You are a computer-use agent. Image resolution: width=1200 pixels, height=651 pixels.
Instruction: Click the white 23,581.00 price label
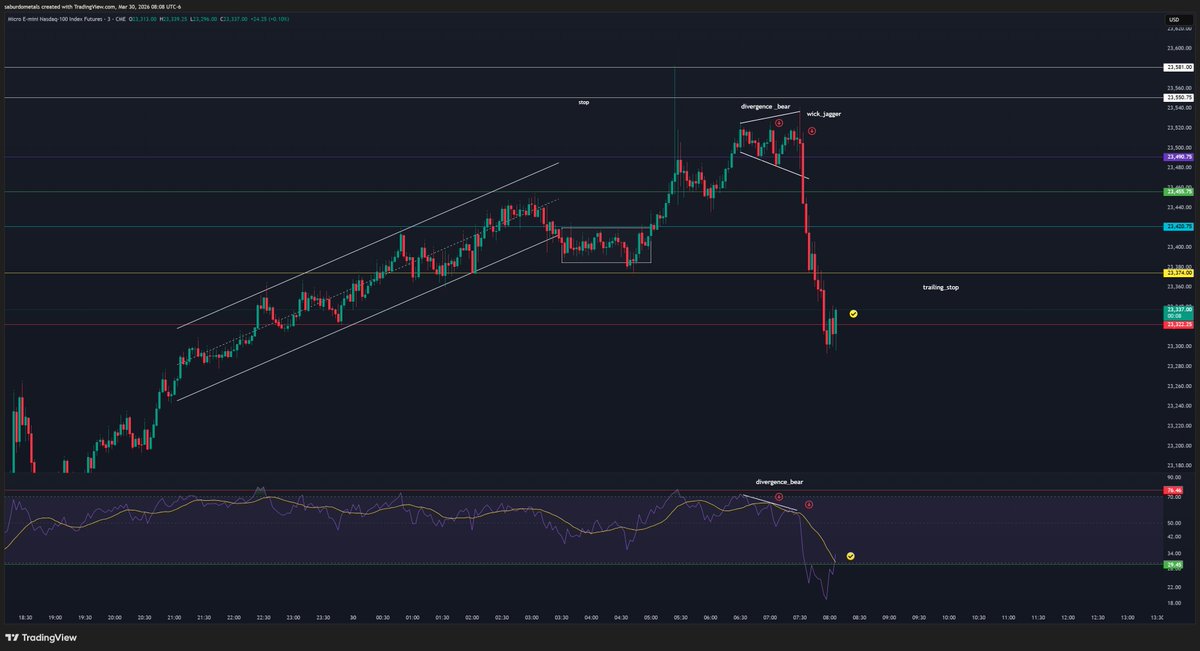[x=1179, y=67]
